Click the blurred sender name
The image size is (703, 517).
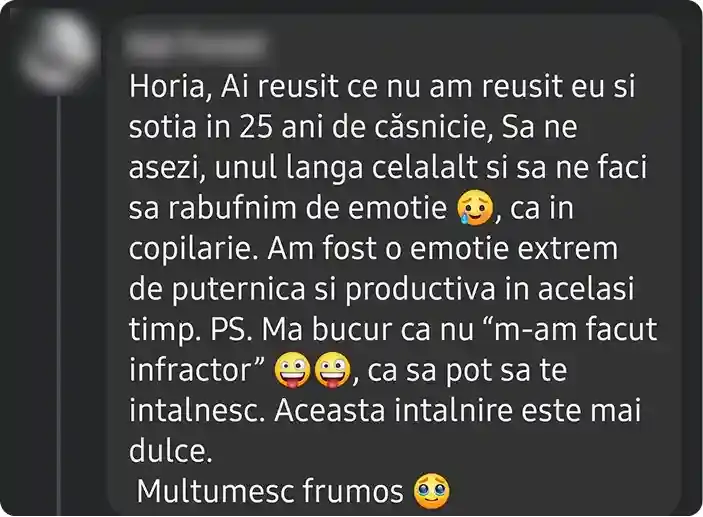tap(193, 45)
